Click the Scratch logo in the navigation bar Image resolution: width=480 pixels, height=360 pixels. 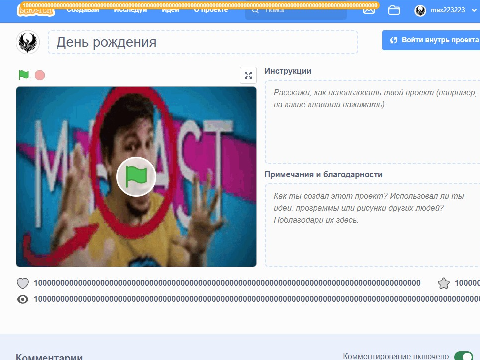tap(36, 10)
